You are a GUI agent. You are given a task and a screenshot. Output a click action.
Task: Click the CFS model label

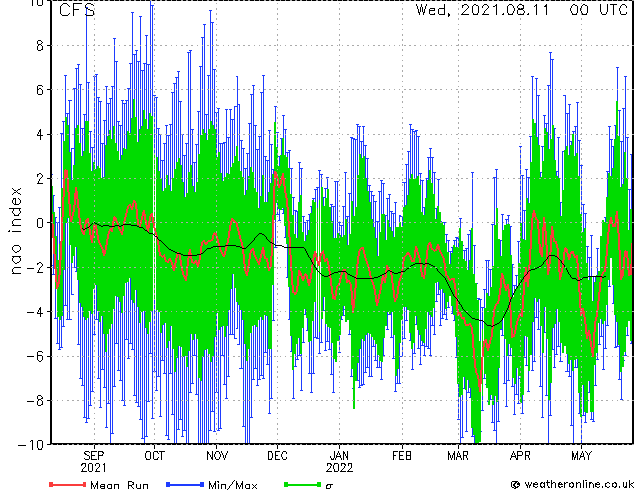point(77,10)
